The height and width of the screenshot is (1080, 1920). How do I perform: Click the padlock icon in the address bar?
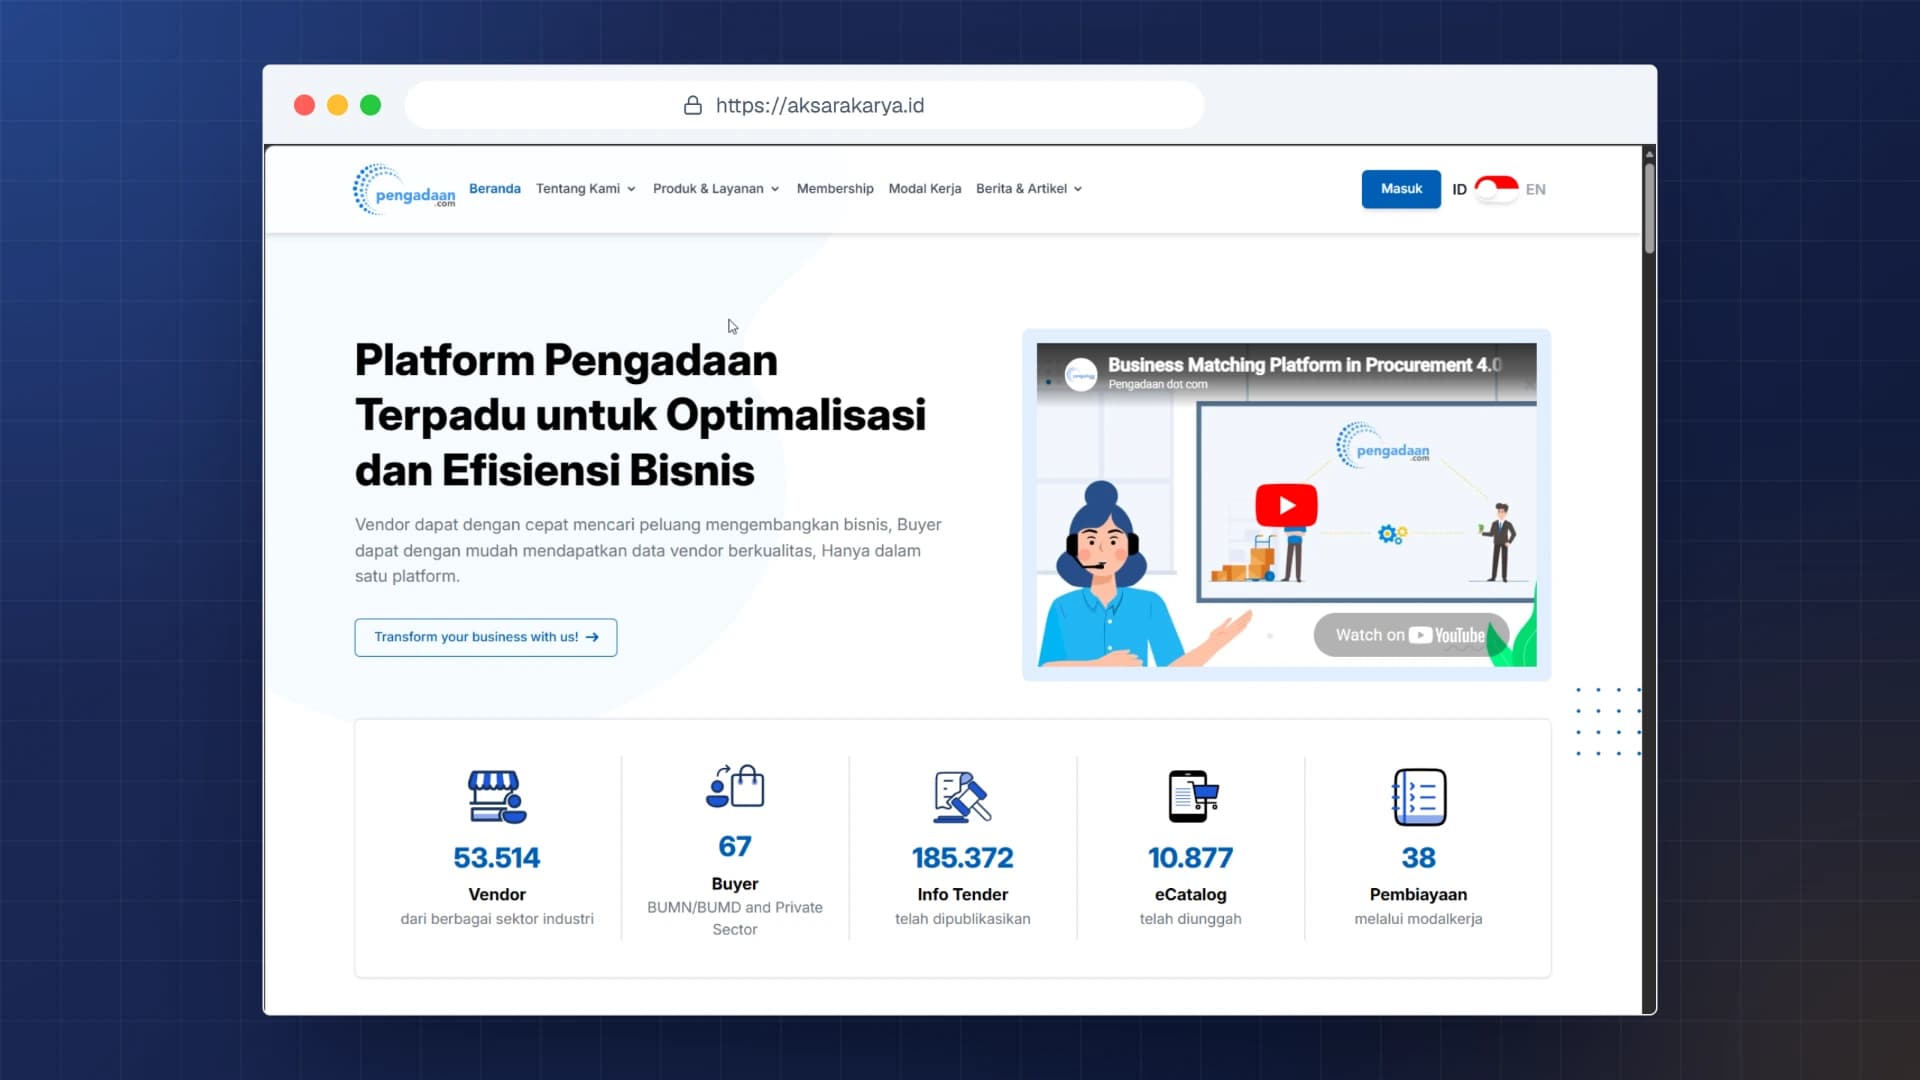(692, 105)
